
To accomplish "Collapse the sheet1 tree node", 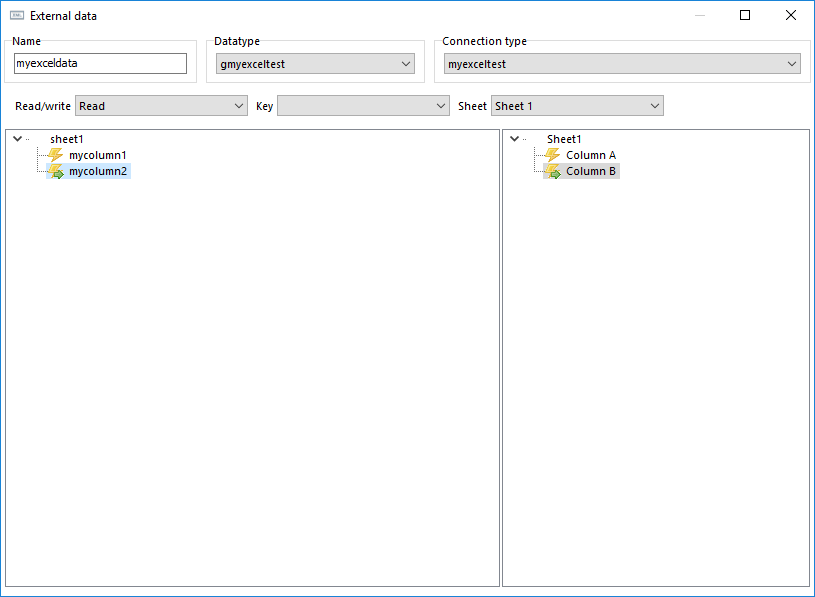I will (17, 139).
